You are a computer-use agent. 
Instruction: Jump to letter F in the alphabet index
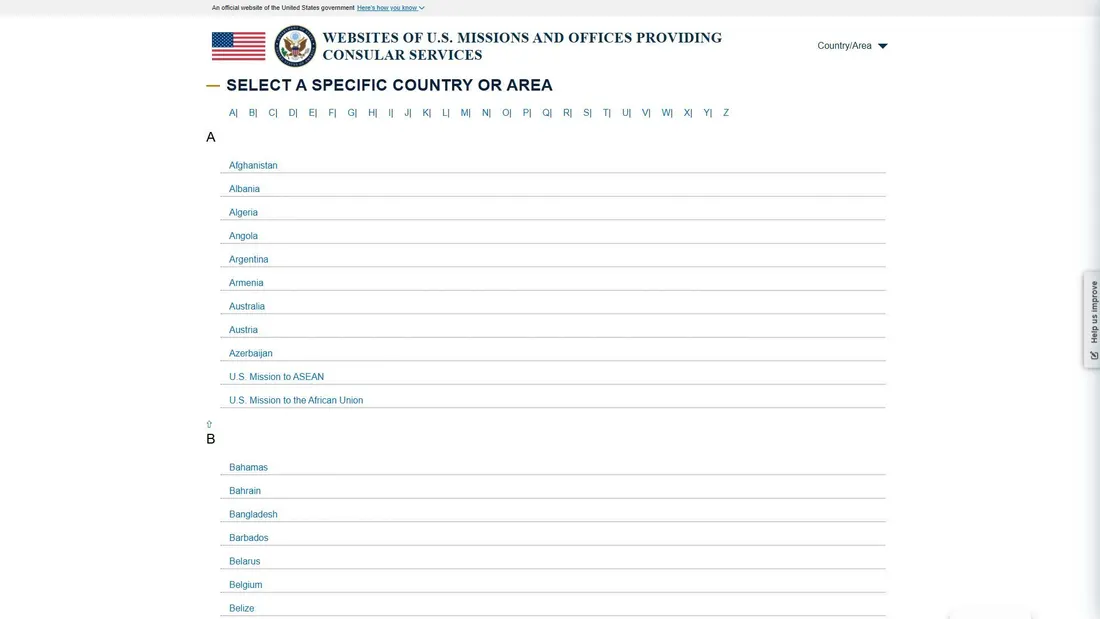tap(332, 112)
